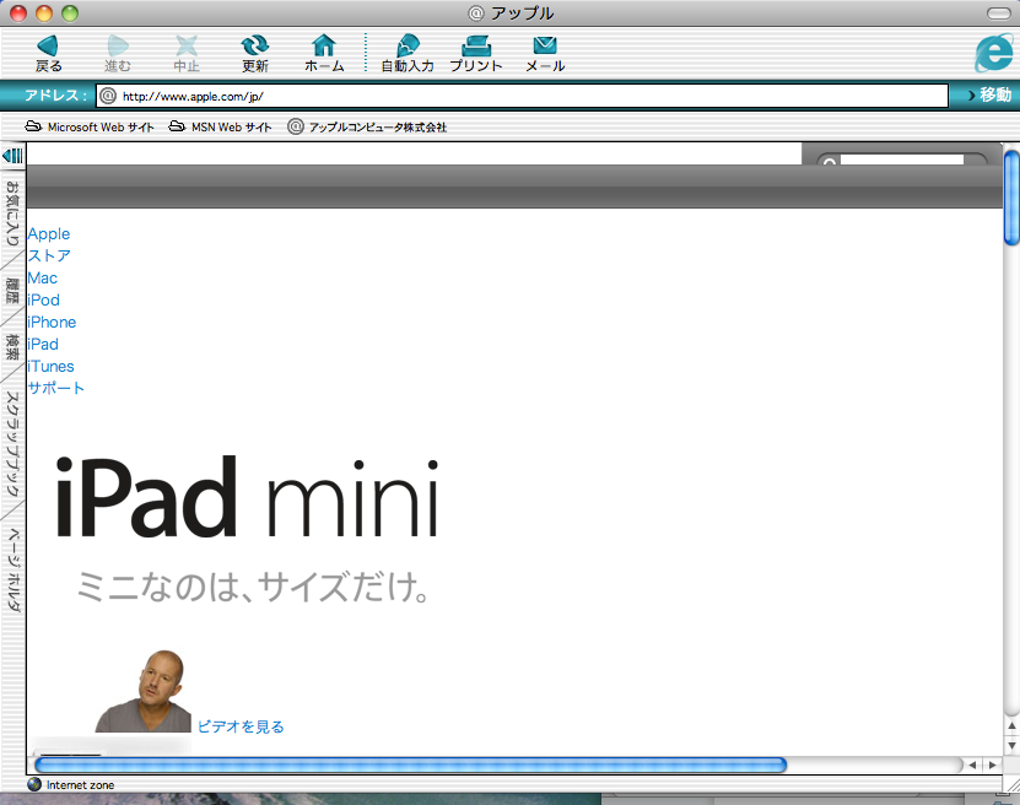Open Mail (メール) toolbar icon

545,53
